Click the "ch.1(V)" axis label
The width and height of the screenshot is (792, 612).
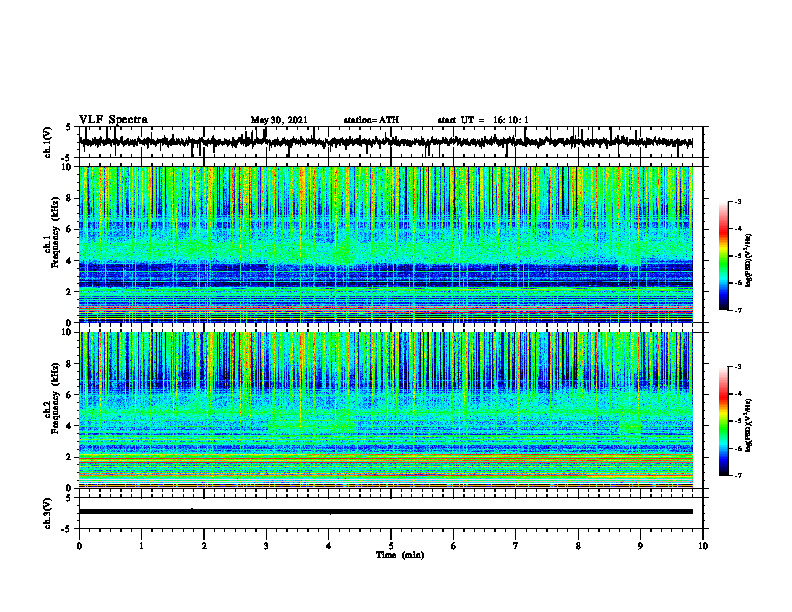point(48,142)
